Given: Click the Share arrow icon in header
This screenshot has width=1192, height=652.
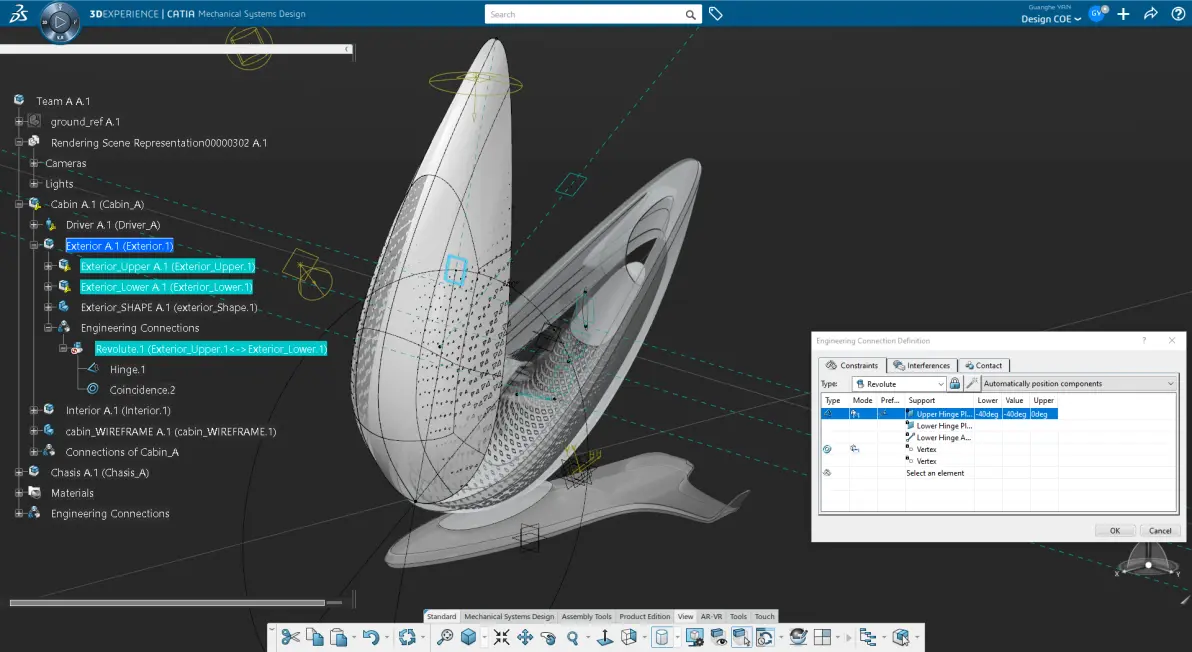Looking at the screenshot, I should (1151, 14).
